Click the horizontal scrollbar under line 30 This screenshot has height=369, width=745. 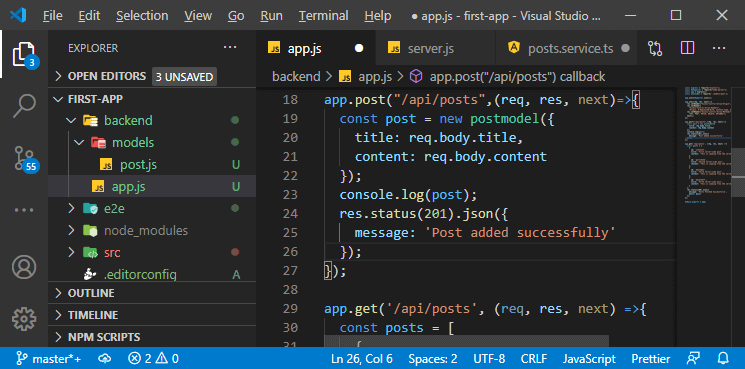[466, 341]
